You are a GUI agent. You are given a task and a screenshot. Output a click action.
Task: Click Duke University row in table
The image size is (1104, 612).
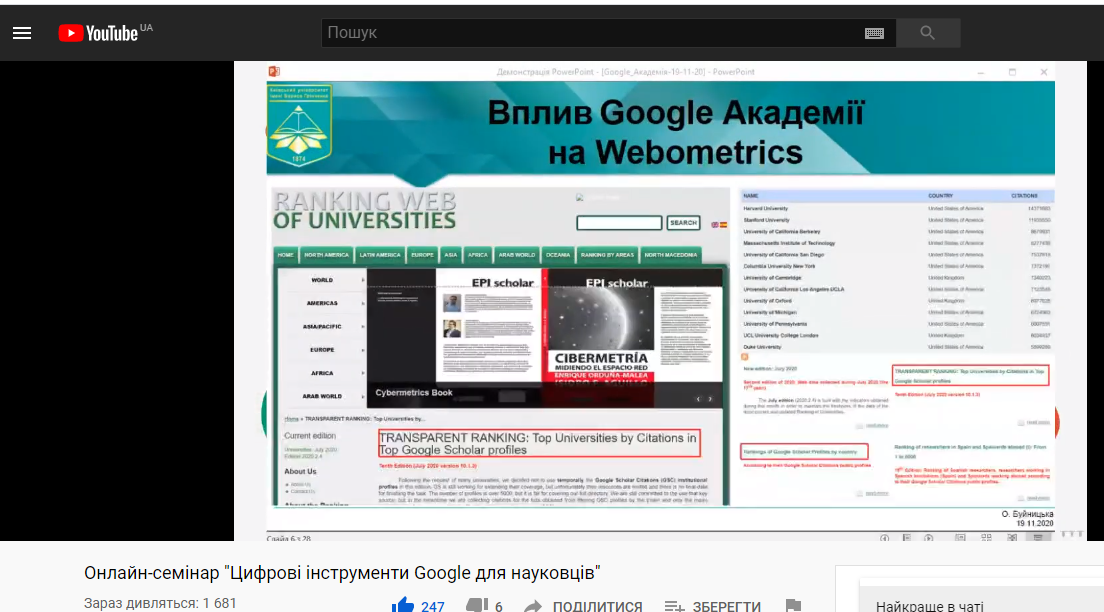pyautogui.click(x=897, y=347)
